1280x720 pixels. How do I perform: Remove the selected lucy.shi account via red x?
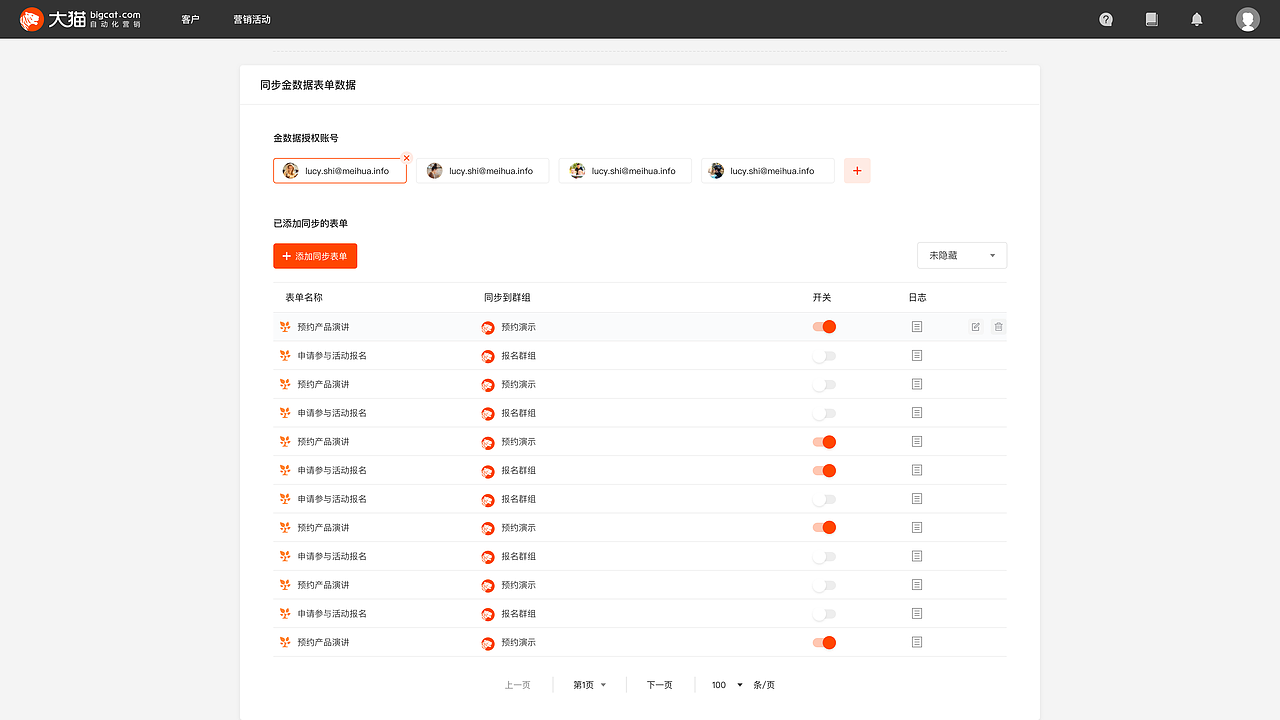point(406,158)
